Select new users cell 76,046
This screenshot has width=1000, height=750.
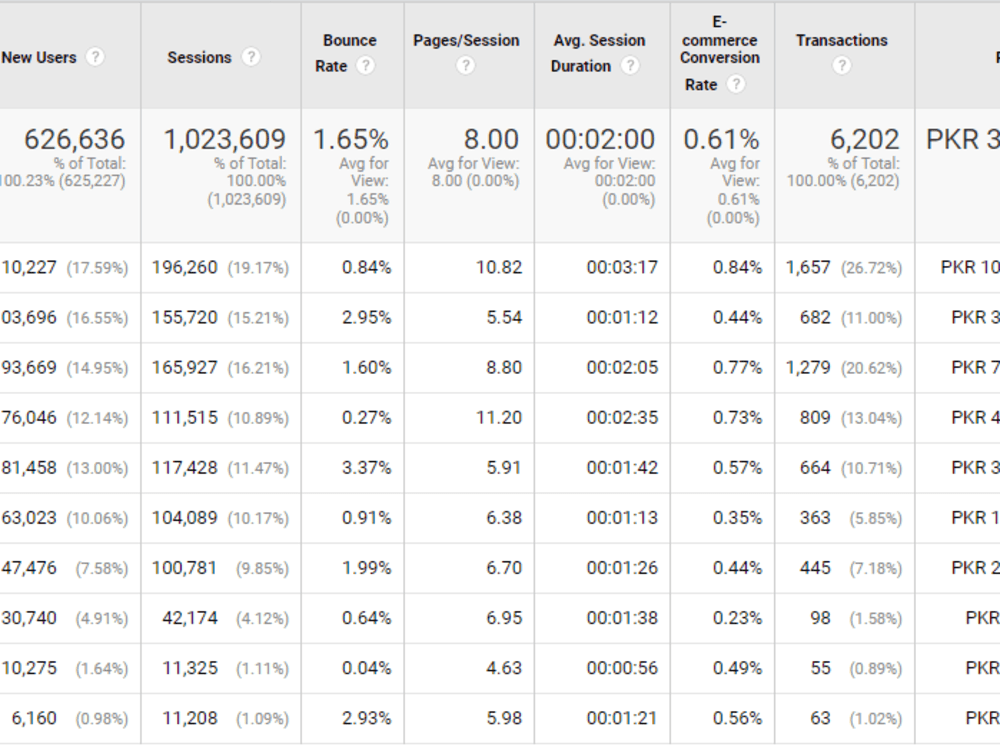tap(29, 418)
